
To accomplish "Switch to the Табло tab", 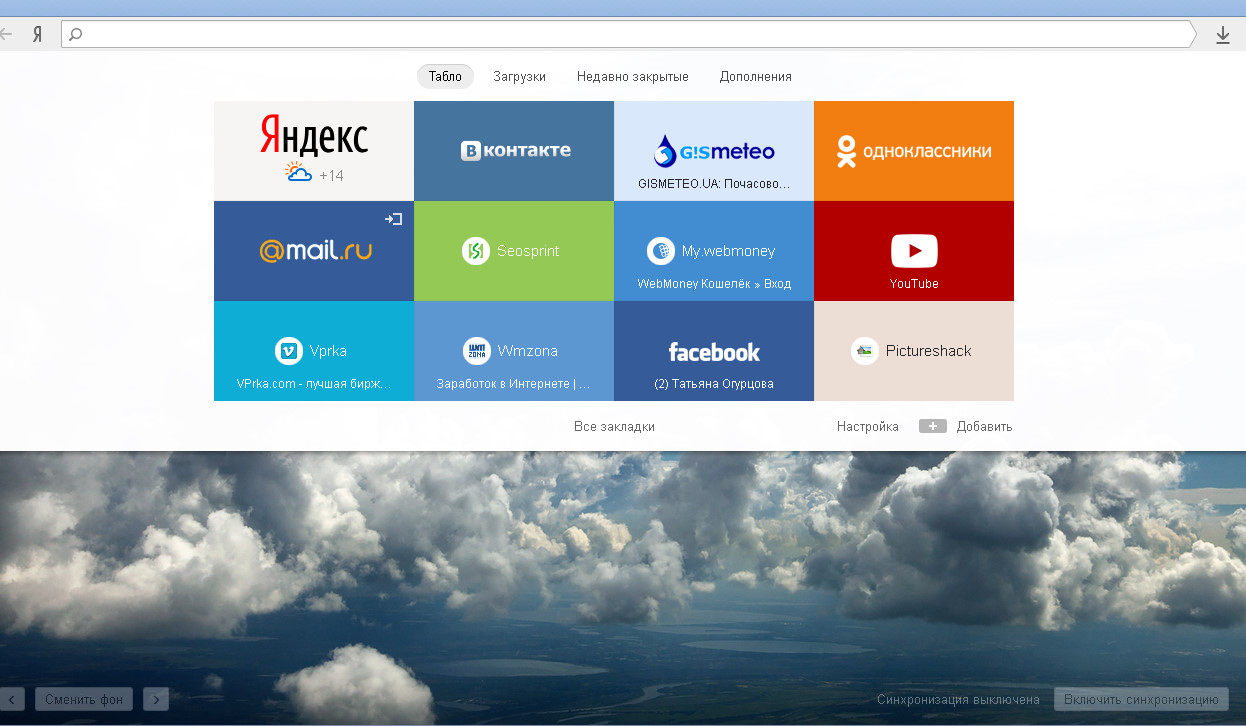I will [445, 76].
